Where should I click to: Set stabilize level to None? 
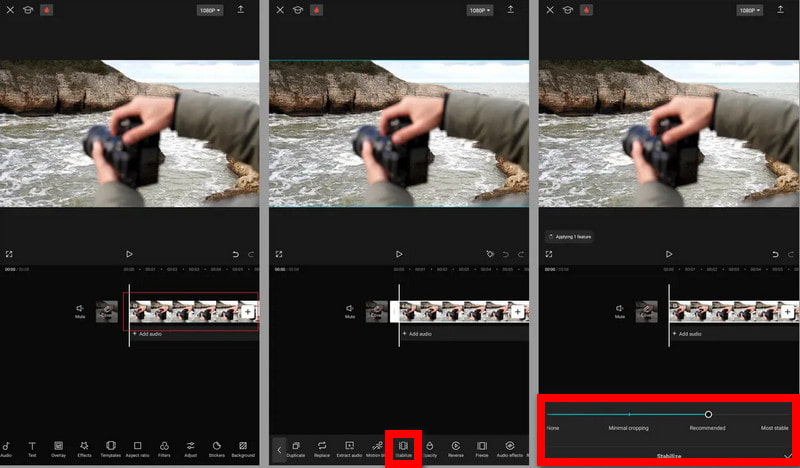pos(553,428)
